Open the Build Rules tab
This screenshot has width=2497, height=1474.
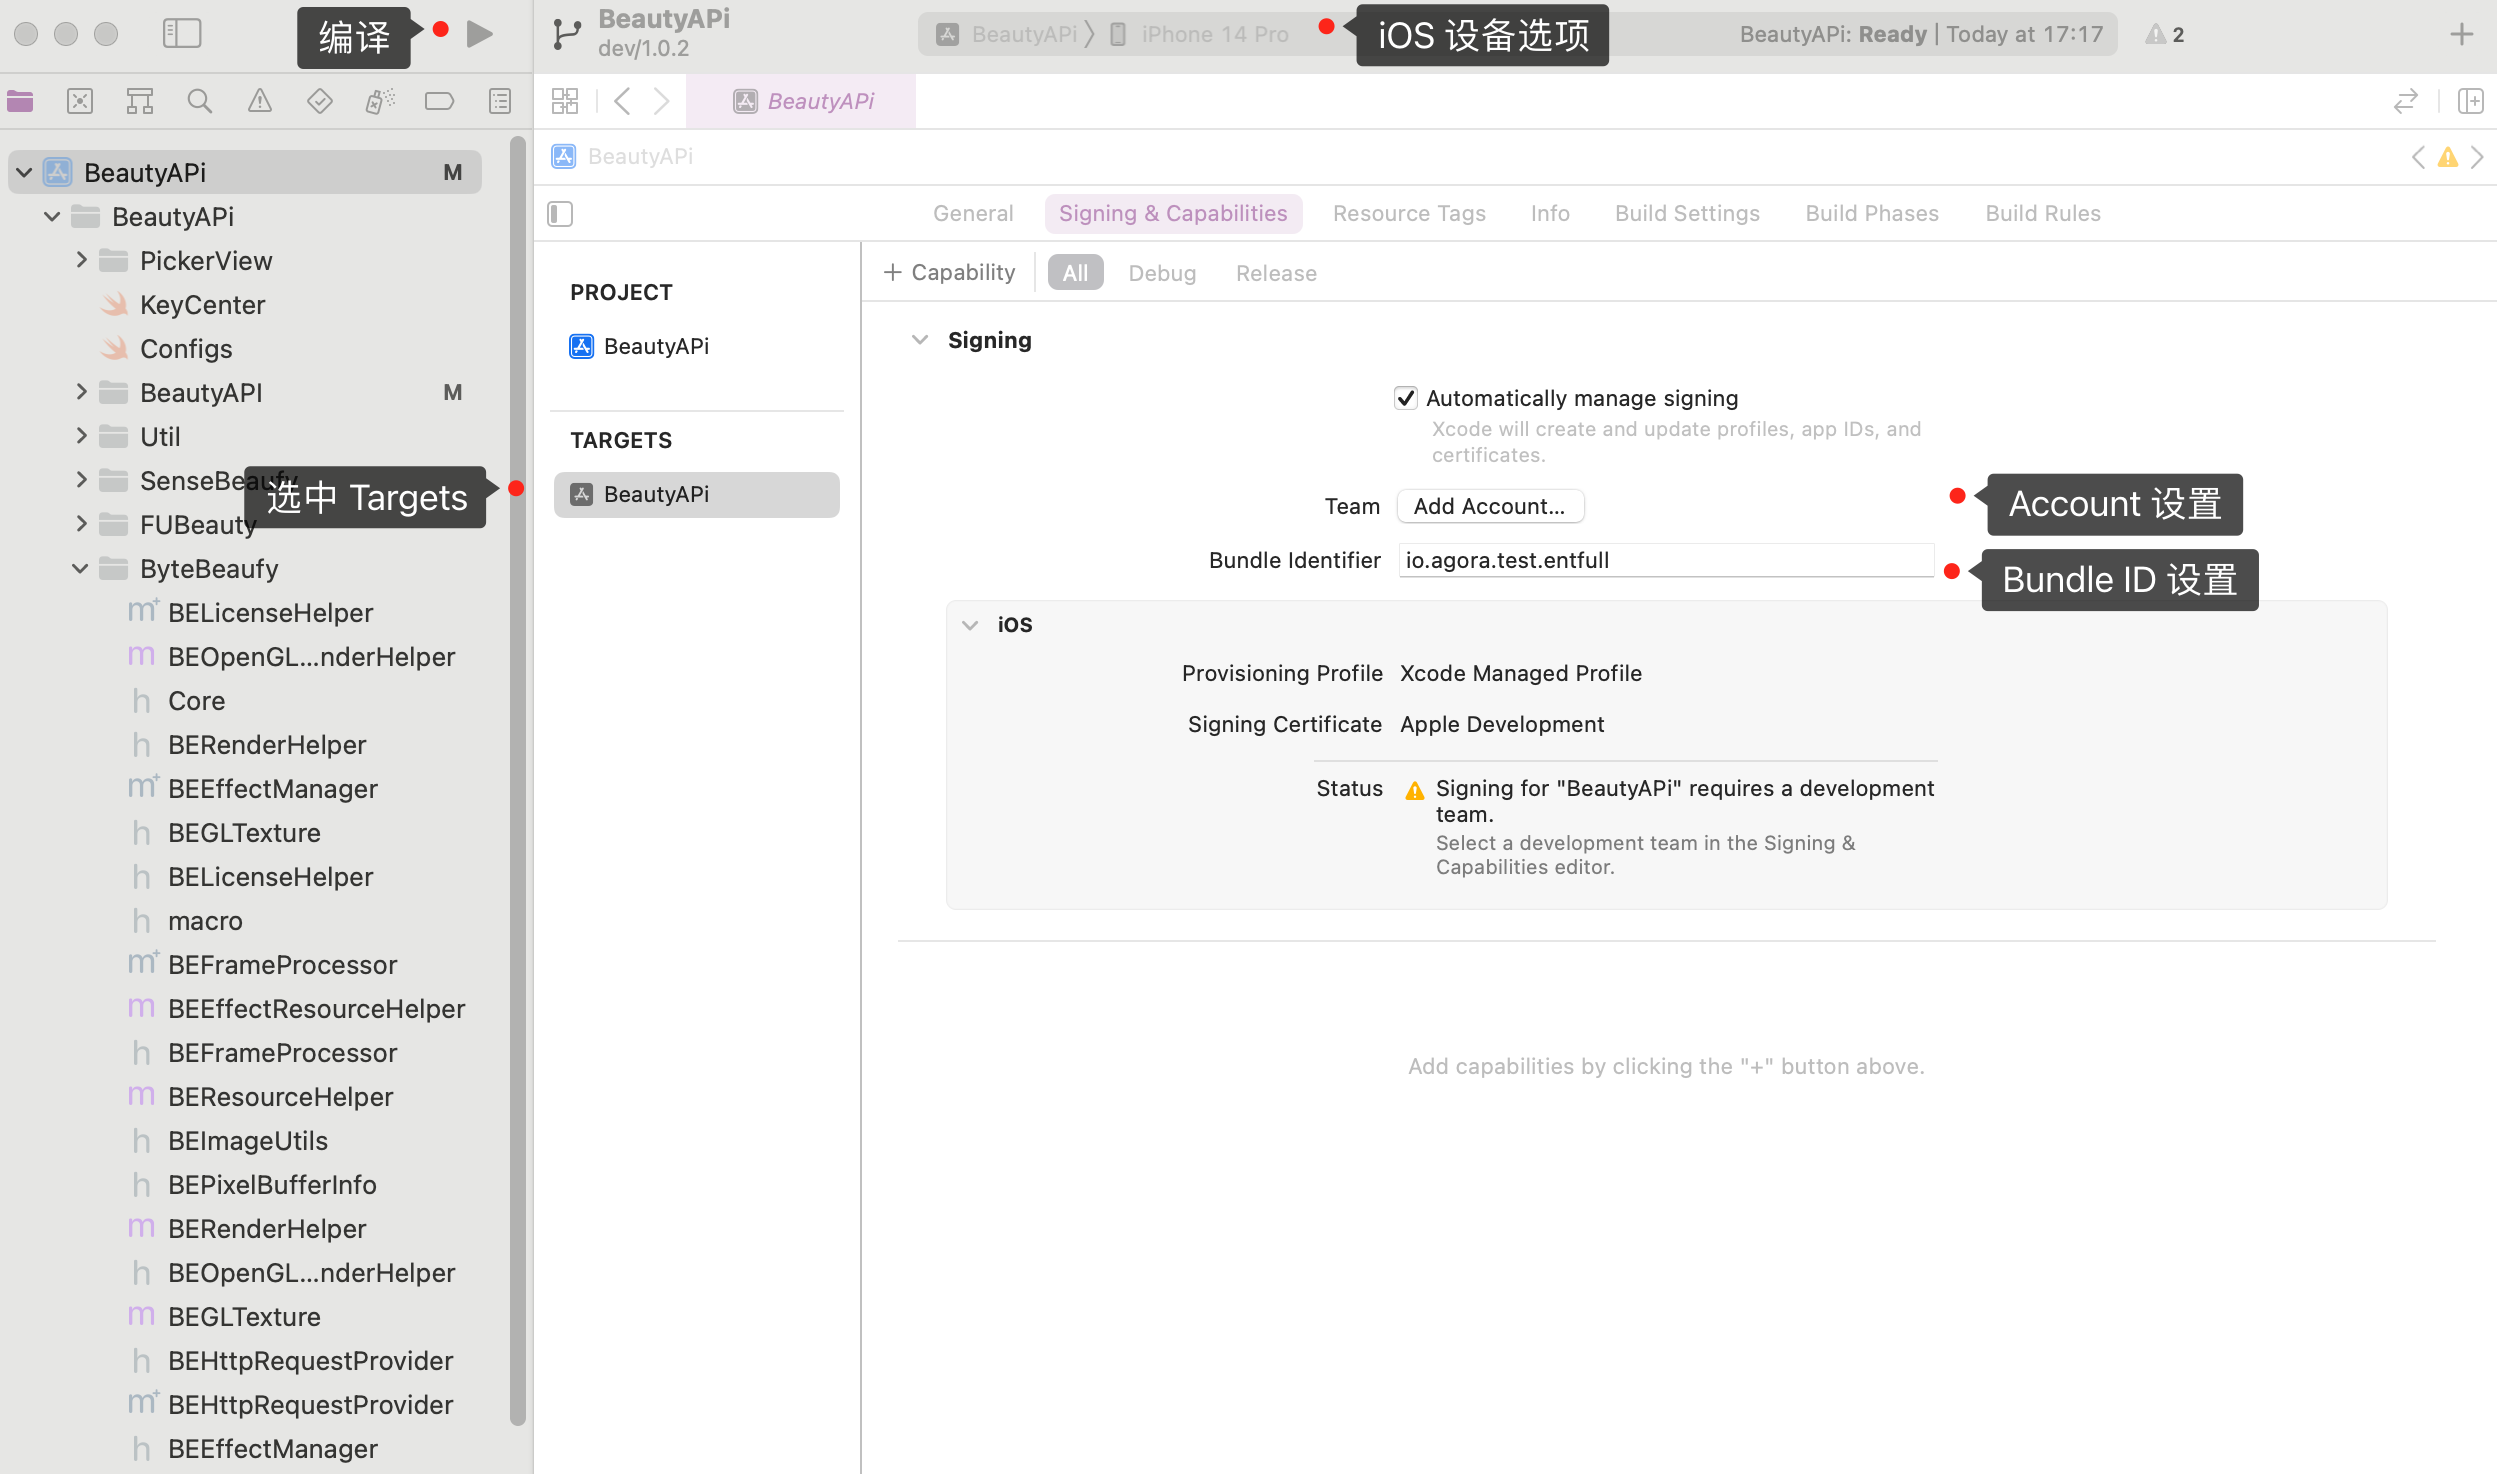[2043, 213]
